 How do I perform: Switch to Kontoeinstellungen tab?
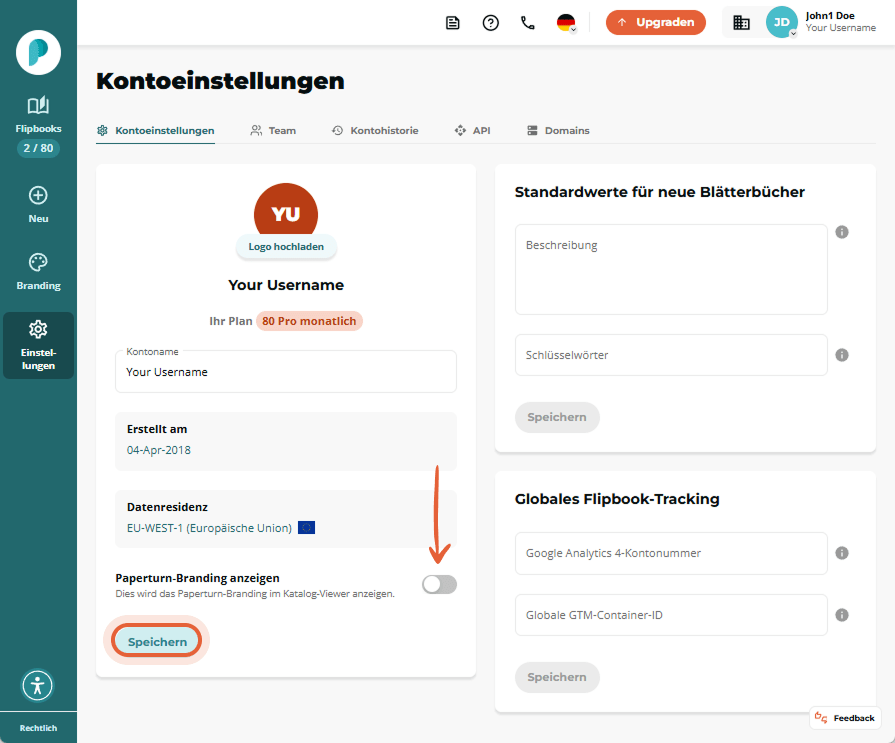click(x=156, y=131)
